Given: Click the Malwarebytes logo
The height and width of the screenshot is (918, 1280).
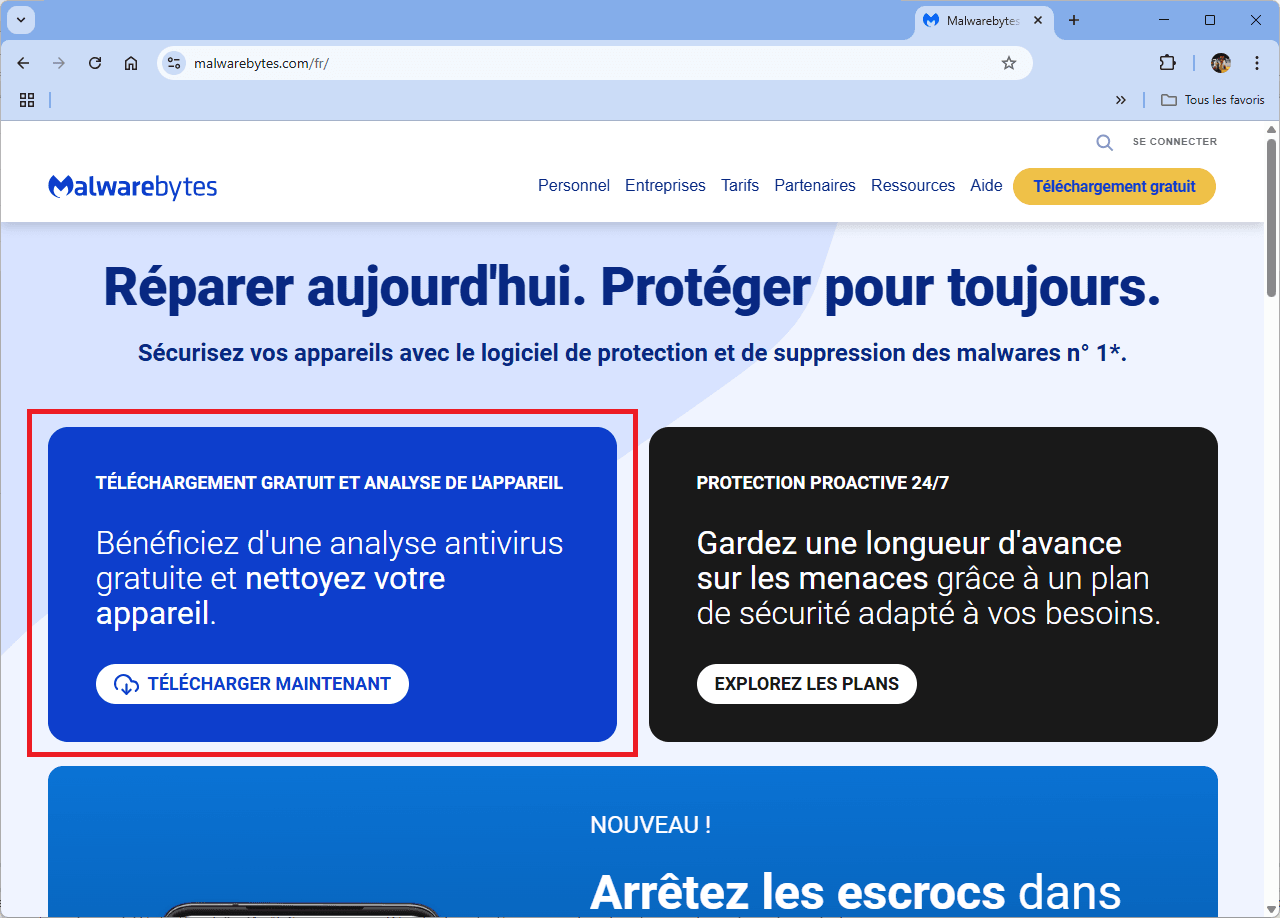Looking at the screenshot, I should [x=132, y=187].
